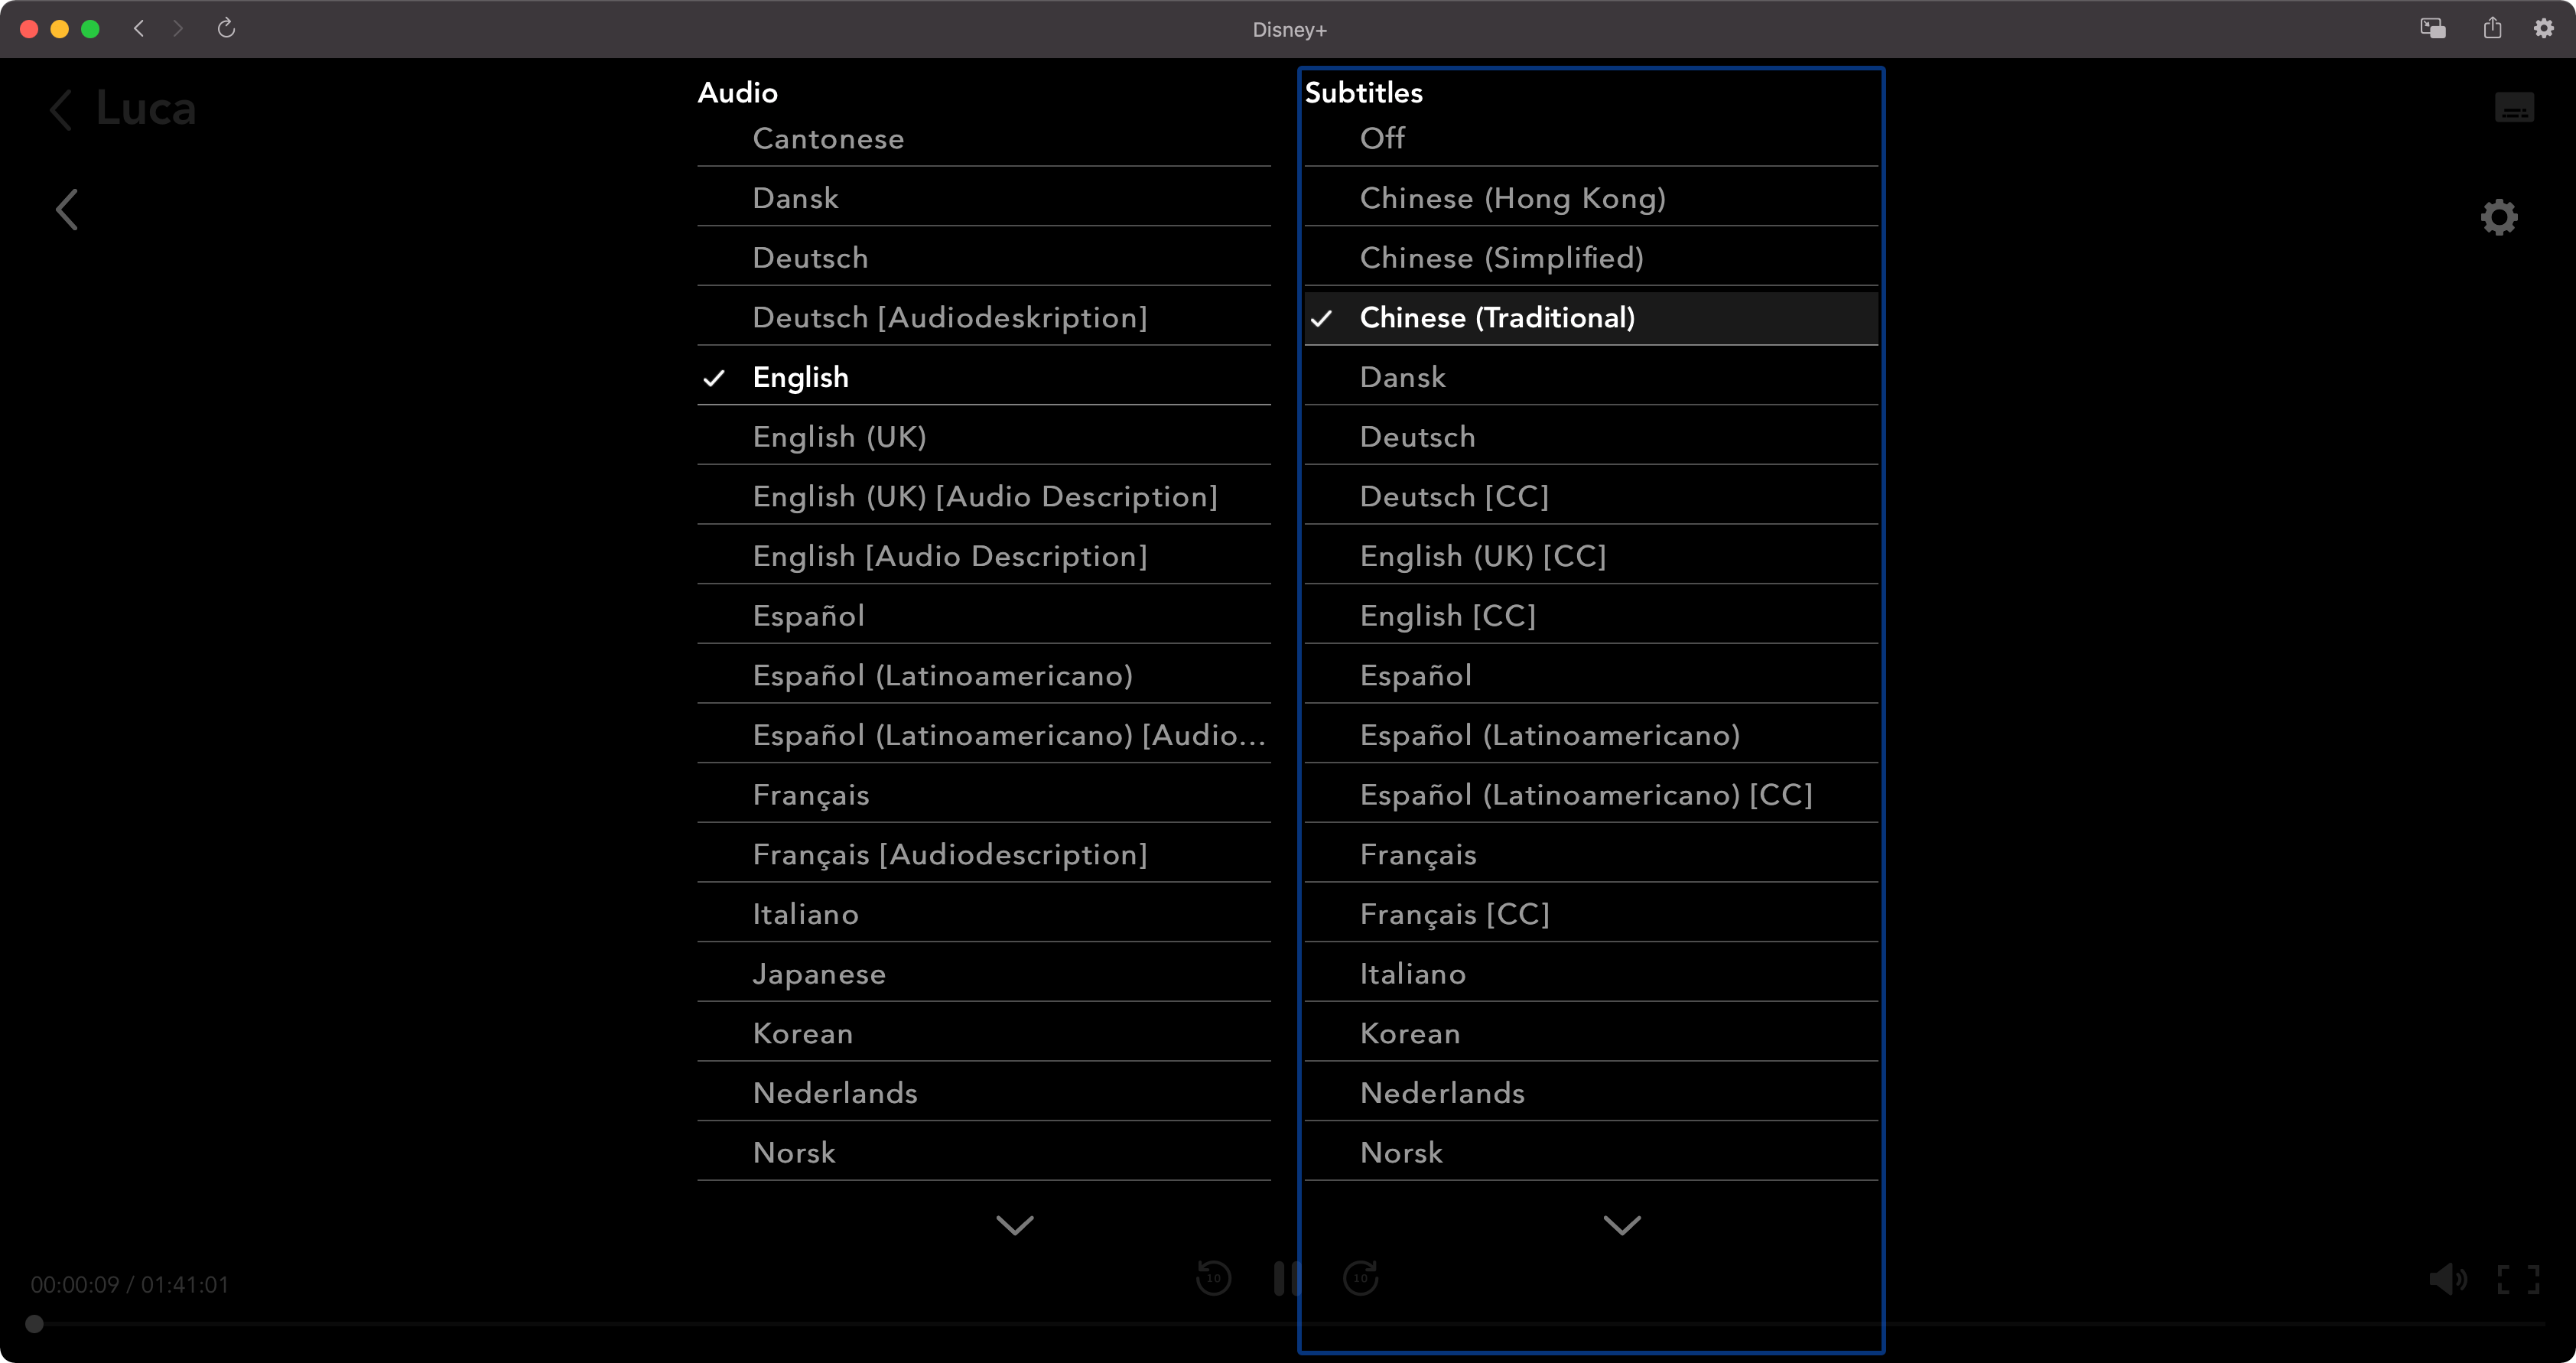Click the browser back arrow in title bar
Viewport: 2576px width, 1363px height.
pyautogui.click(x=139, y=29)
